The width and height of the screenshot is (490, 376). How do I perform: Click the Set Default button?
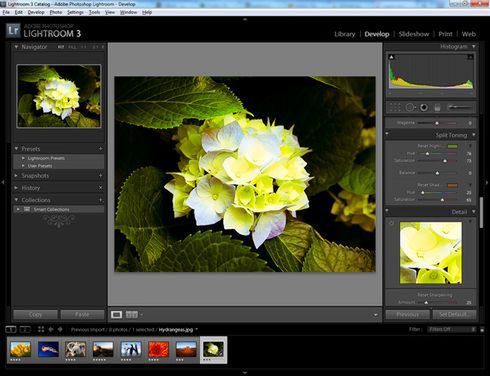[x=454, y=314]
